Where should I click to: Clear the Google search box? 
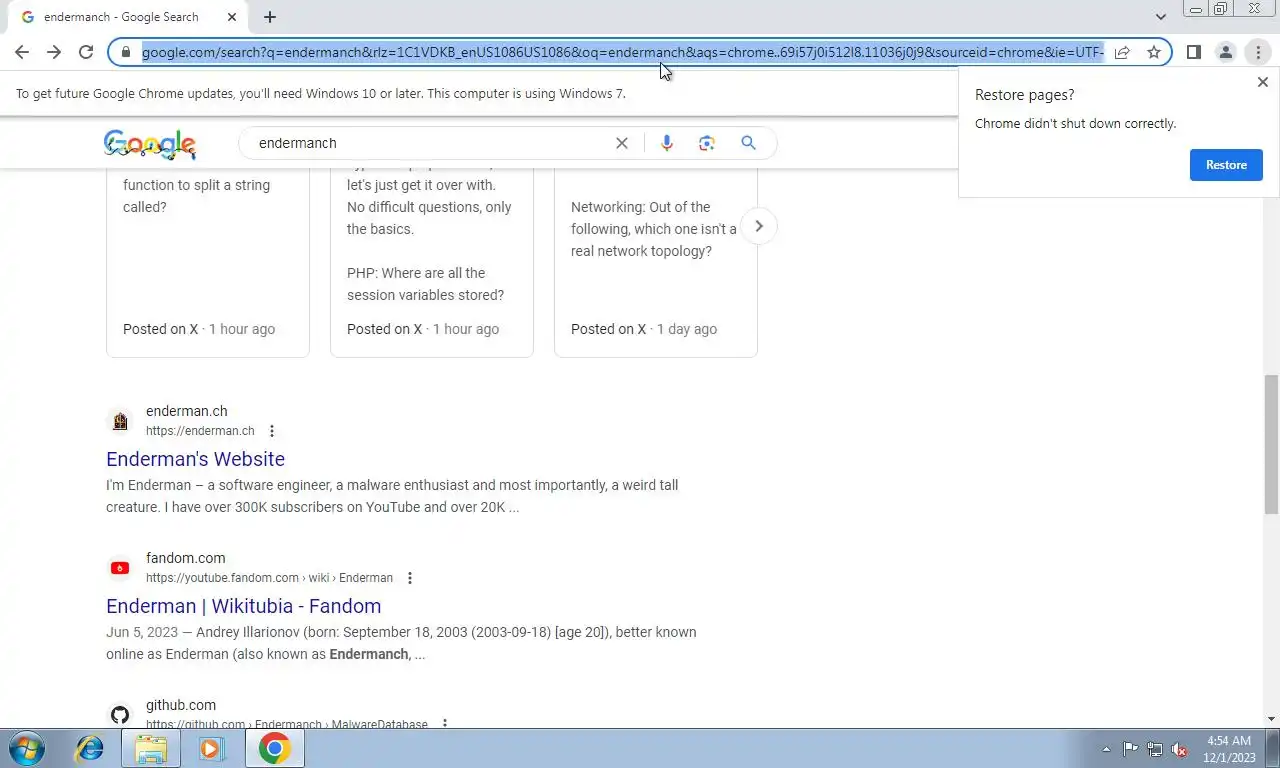622,143
